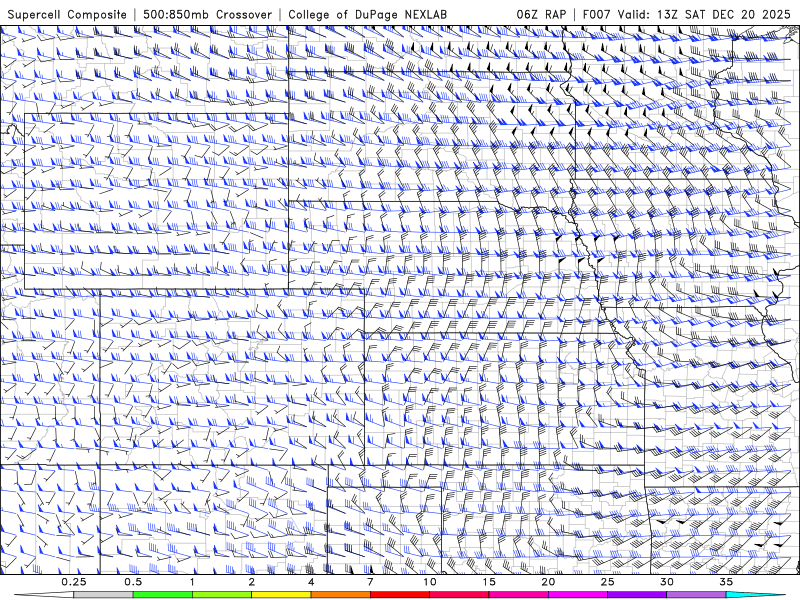Click the cyan legend arrow end
800x600 pixels.
tap(757, 595)
